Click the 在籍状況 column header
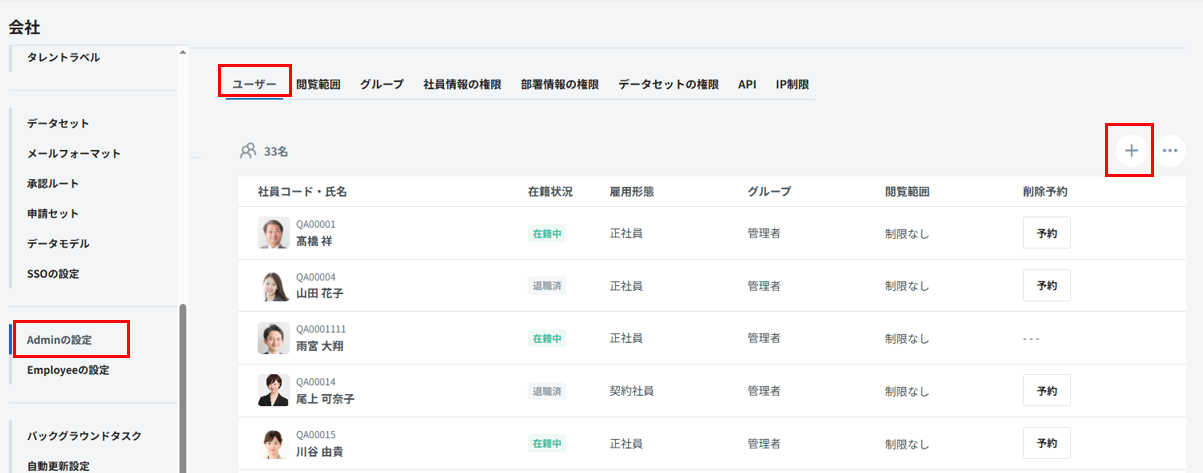1203x473 pixels. click(550, 192)
